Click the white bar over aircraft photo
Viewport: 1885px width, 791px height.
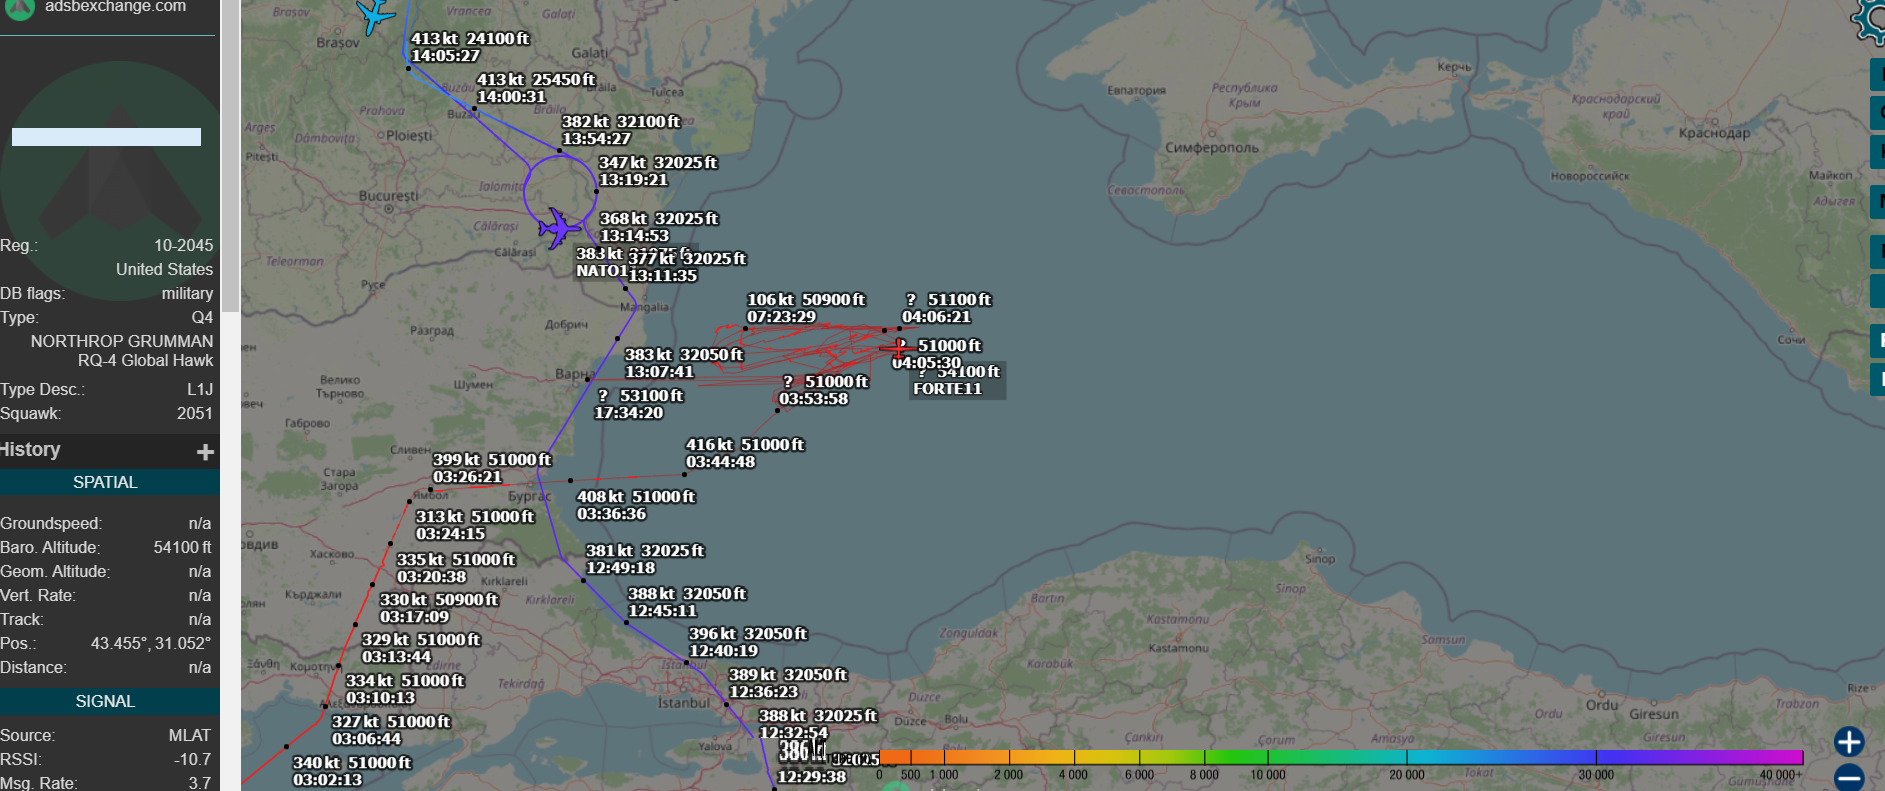pos(106,137)
